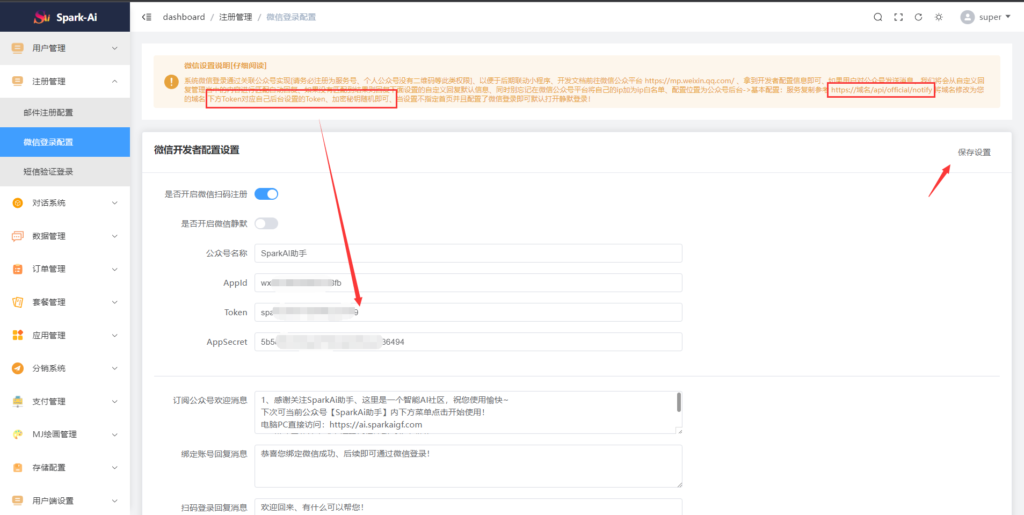Click the 保存设置 button
Image resolution: width=1024 pixels, height=515 pixels.
[973, 153]
